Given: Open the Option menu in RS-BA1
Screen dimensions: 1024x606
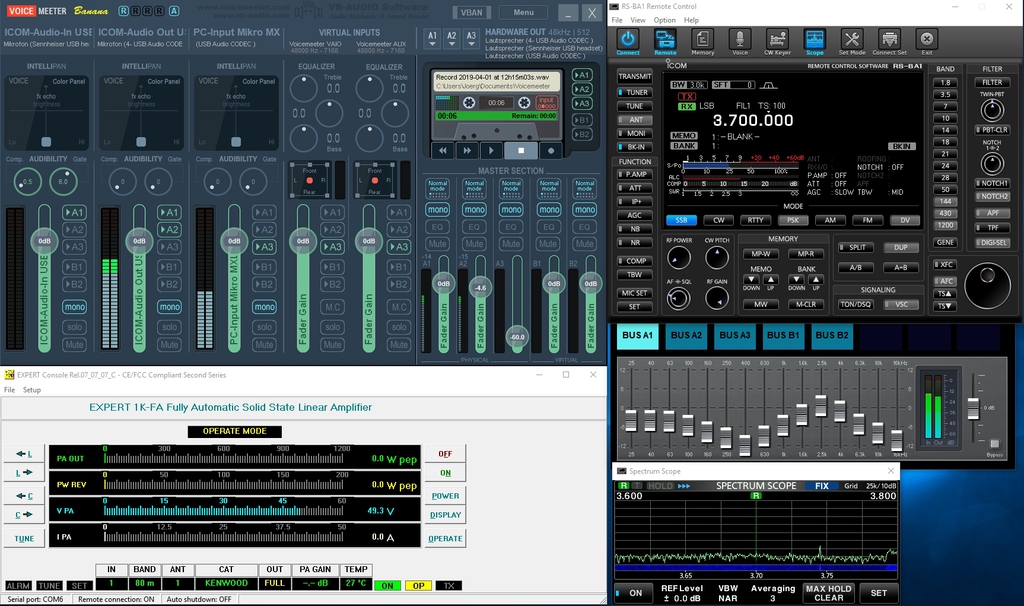Looking at the screenshot, I should click(664, 20).
